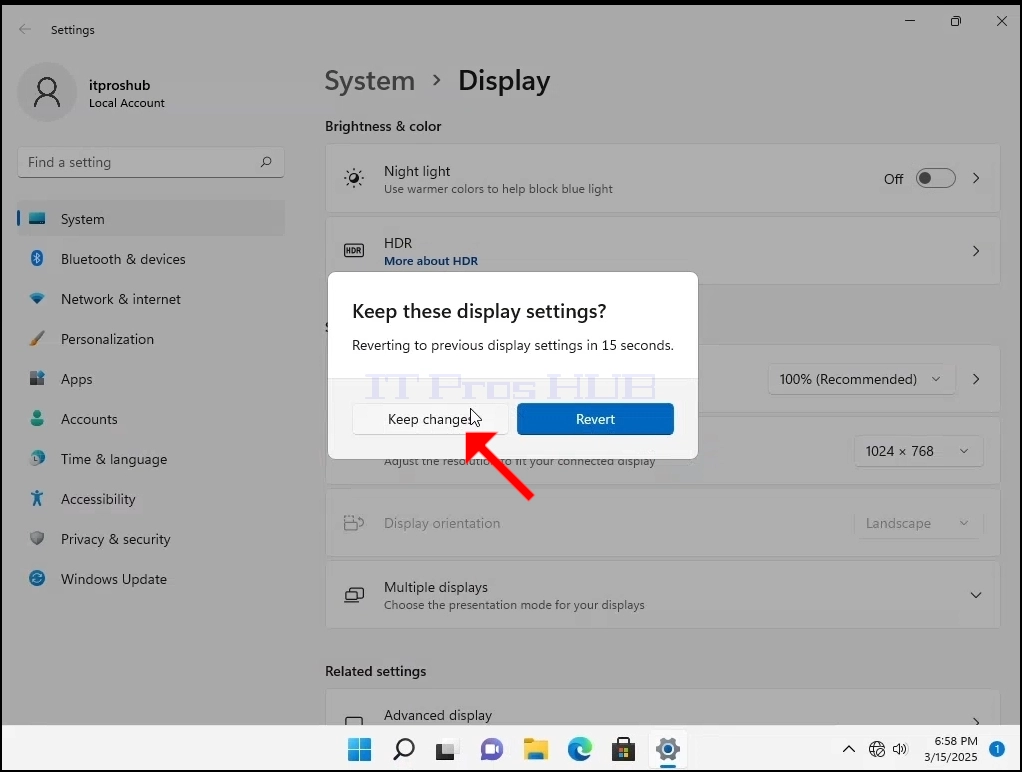Image resolution: width=1022 pixels, height=772 pixels.
Task: Open the clock showing 6:58 PM
Action: coord(950,749)
